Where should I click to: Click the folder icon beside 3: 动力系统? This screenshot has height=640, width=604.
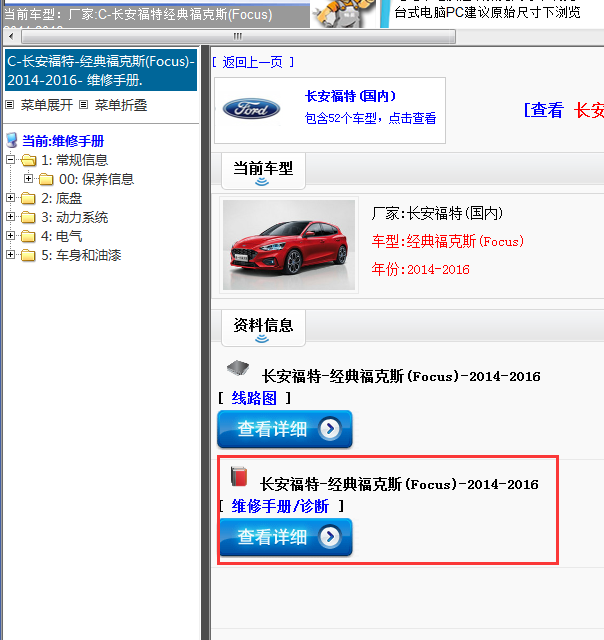click(28, 217)
